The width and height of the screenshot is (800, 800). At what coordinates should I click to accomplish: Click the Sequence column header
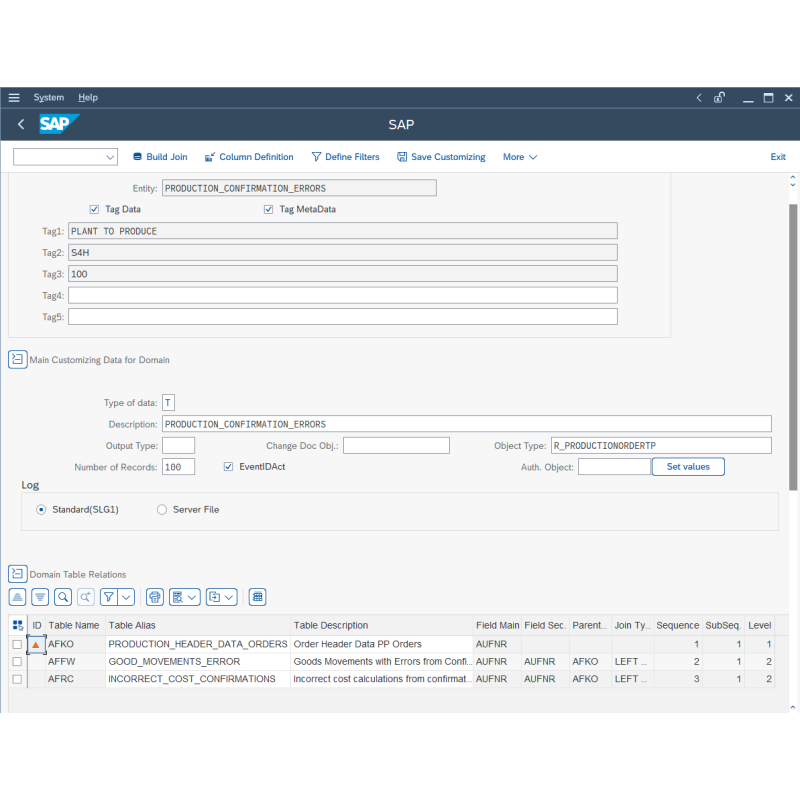pos(678,625)
